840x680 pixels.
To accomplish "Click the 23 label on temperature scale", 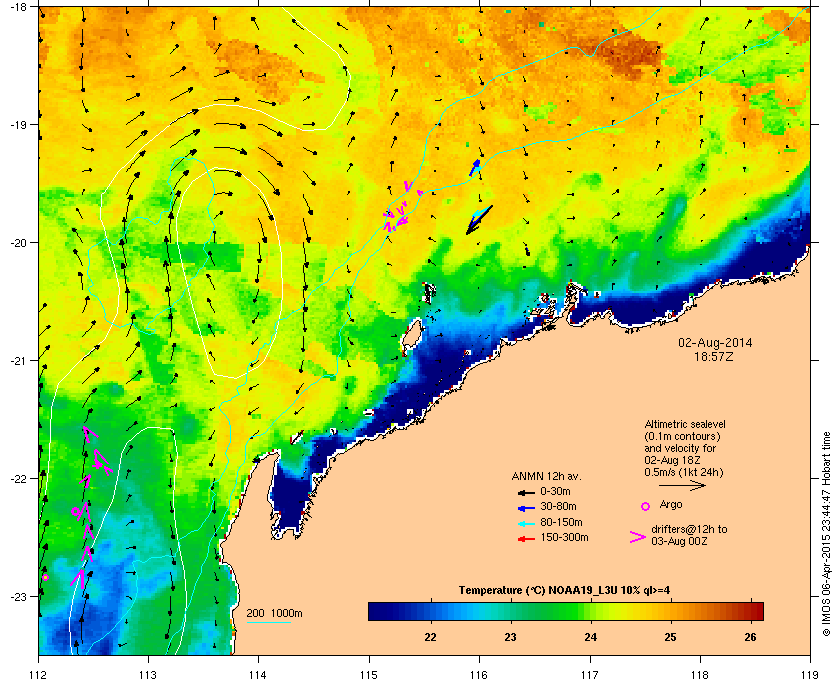I will coord(510,637).
